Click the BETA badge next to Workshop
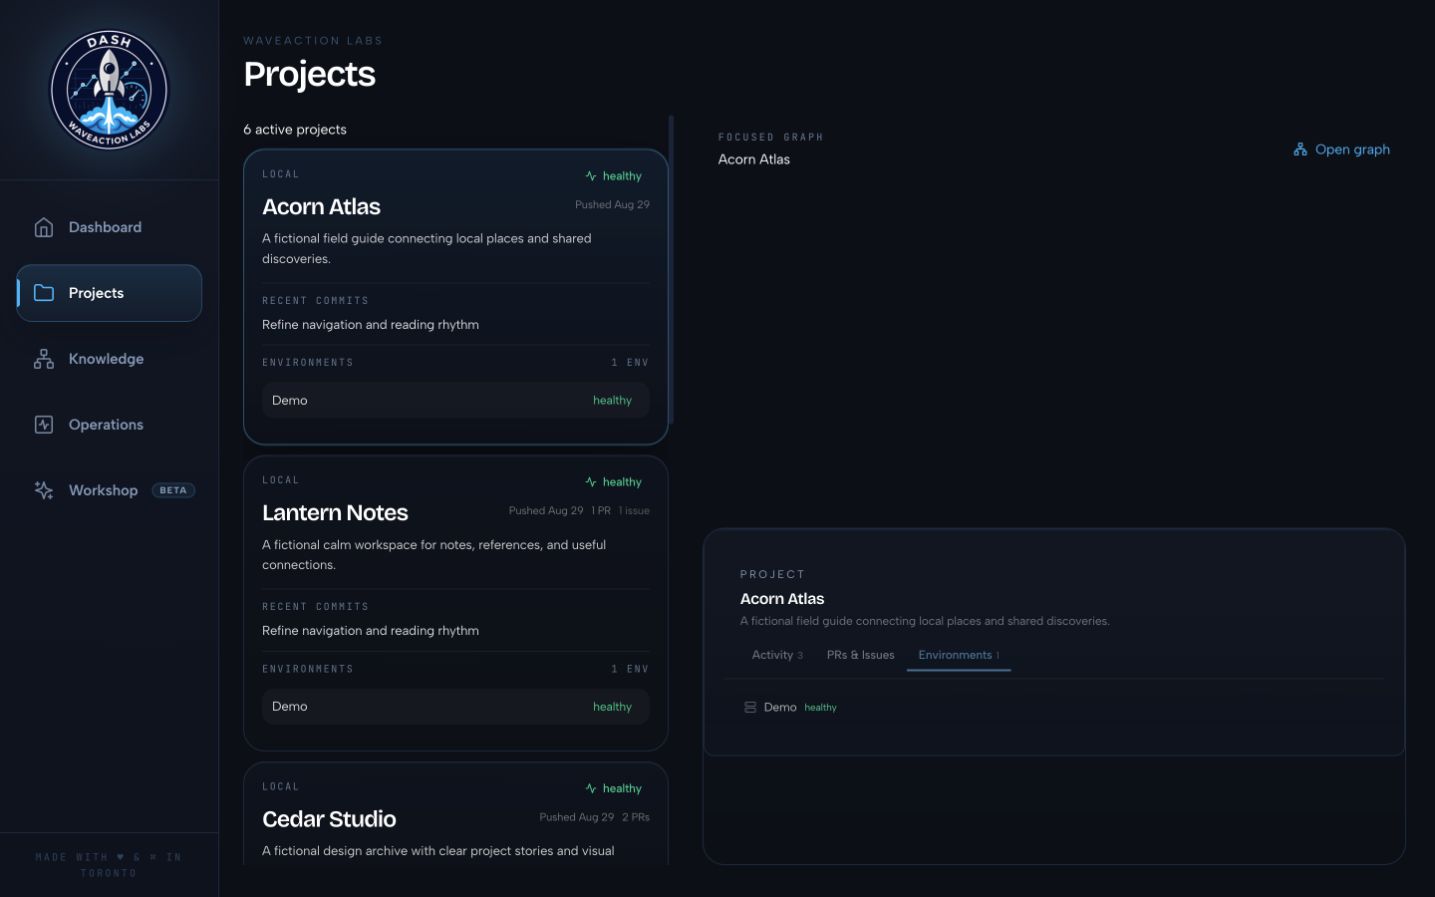1435x897 pixels. (x=173, y=490)
